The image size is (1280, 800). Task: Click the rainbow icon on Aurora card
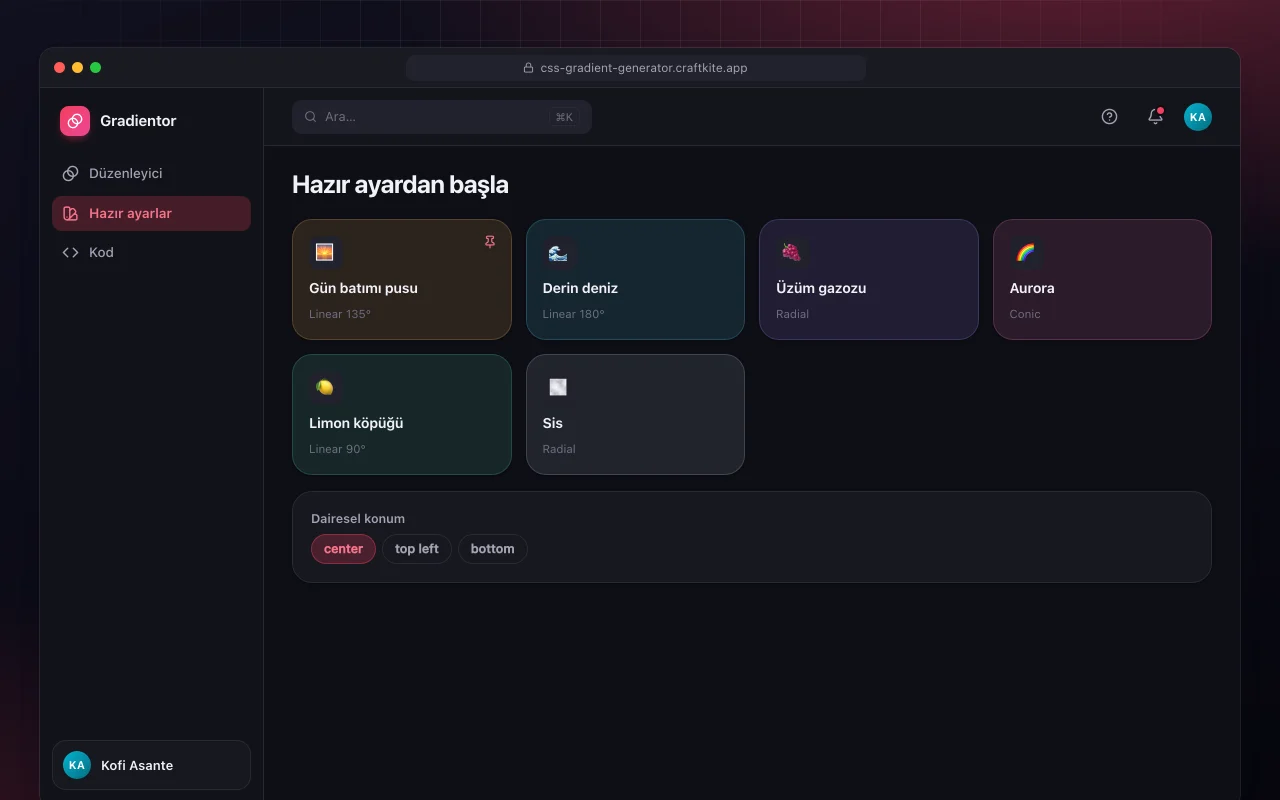1025,253
